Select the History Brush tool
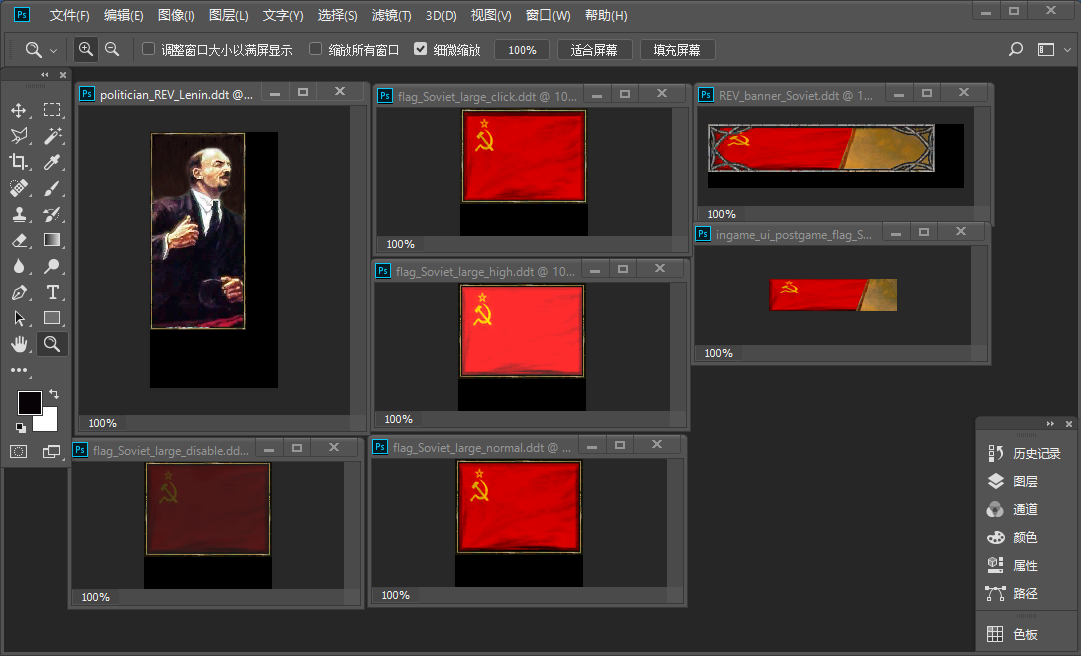This screenshot has height=656, width=1081. (x=52, y=214)
